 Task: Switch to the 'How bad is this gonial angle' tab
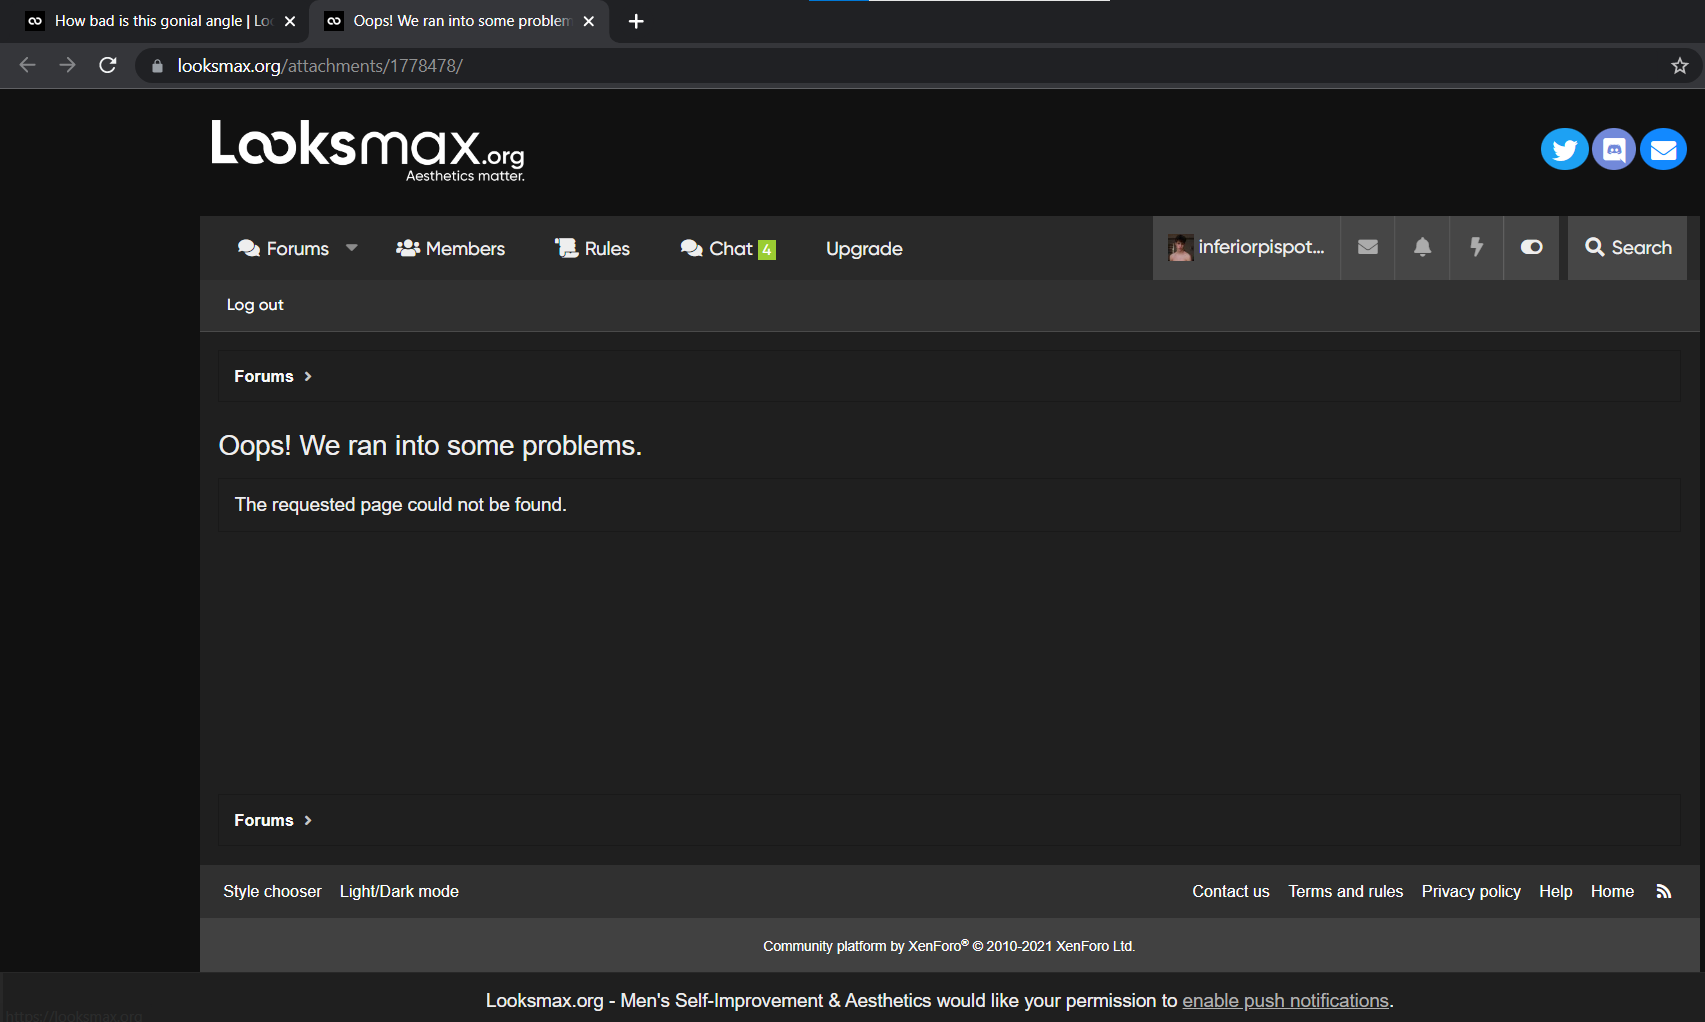pyautogui.click(x=160, y=21)
